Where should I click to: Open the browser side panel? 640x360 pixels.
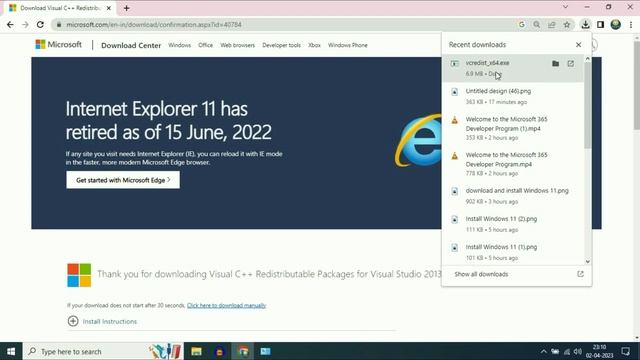click(x=600, y=24)
